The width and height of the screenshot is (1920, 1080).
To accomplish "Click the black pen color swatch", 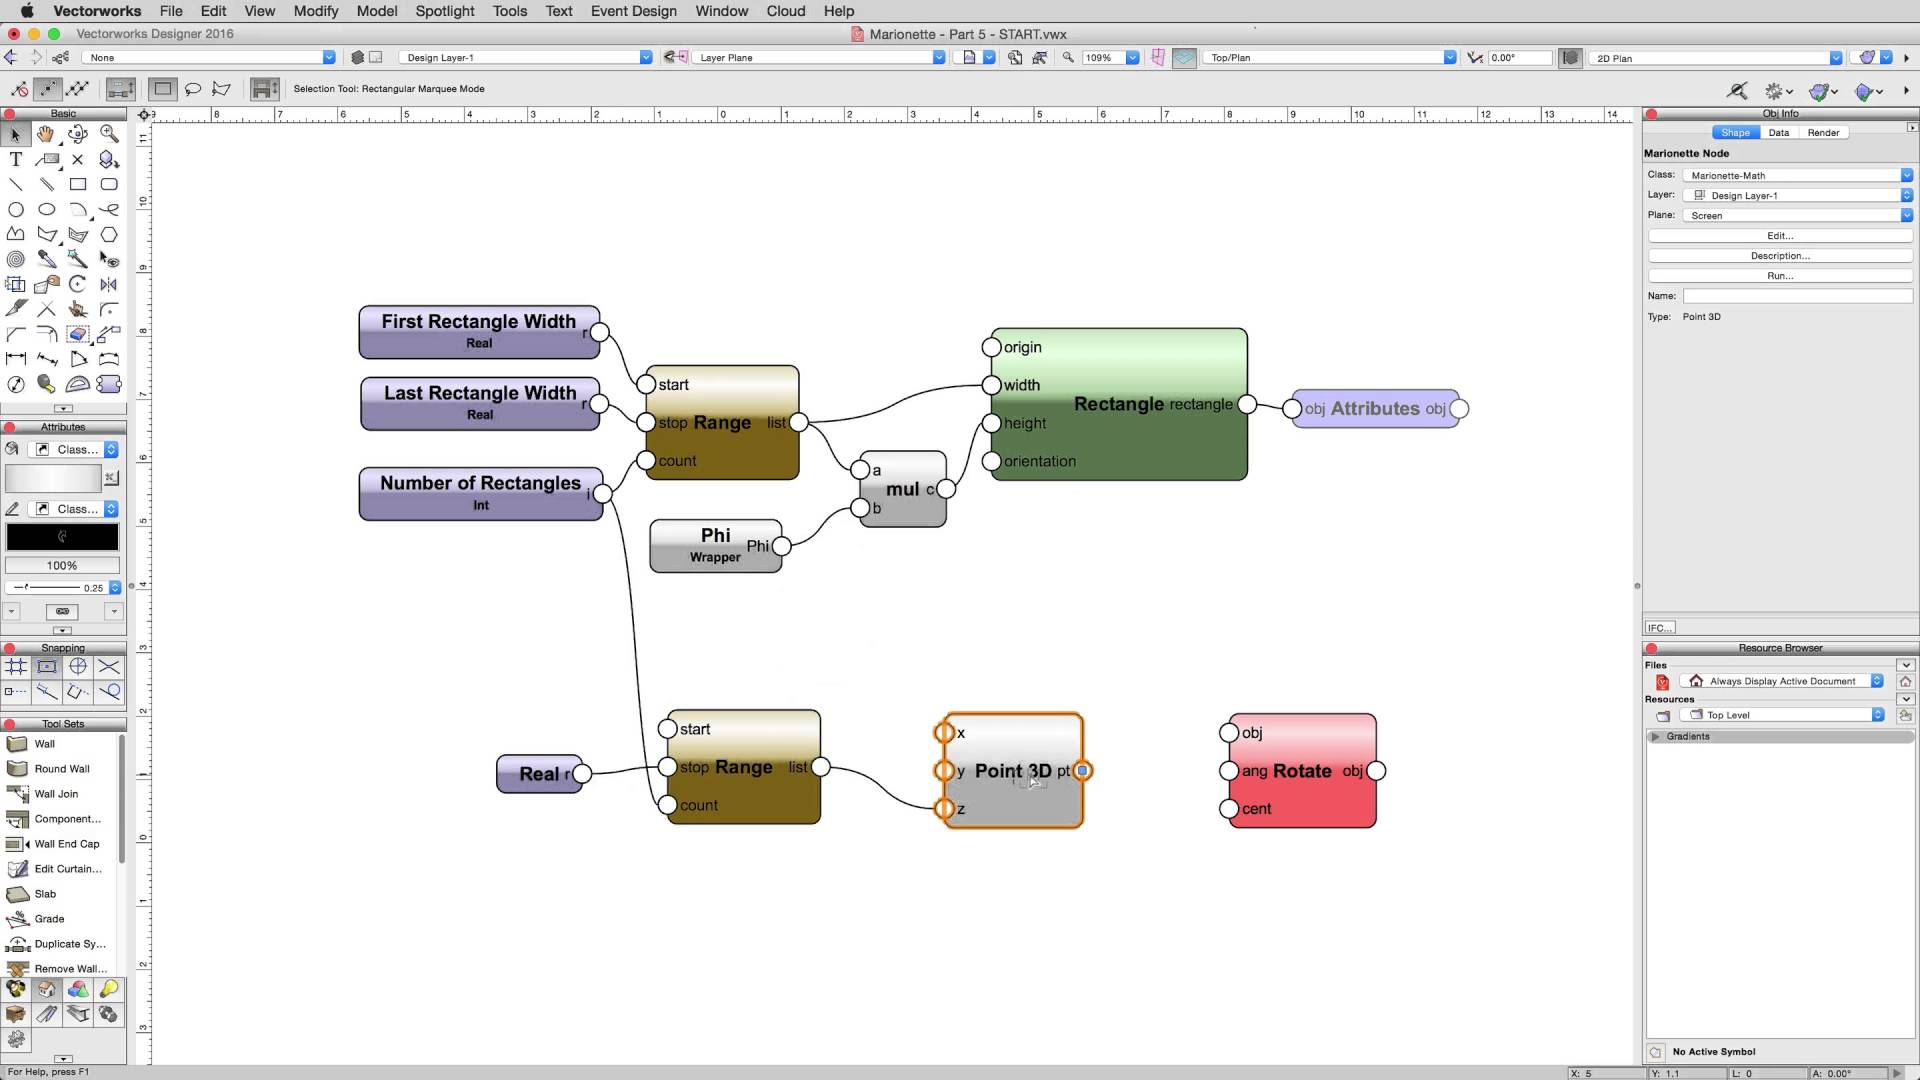I will click(x=62, y=537).
